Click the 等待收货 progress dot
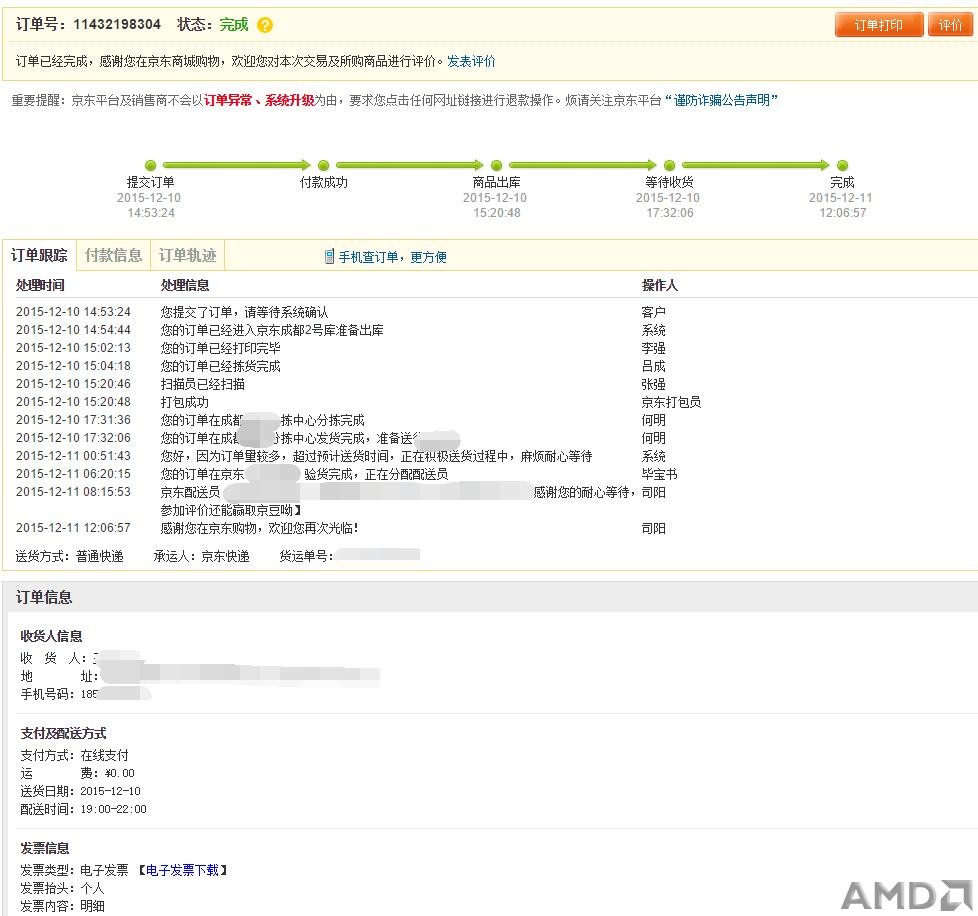Screen dimensions: 978x916 [x=669, y=165]
